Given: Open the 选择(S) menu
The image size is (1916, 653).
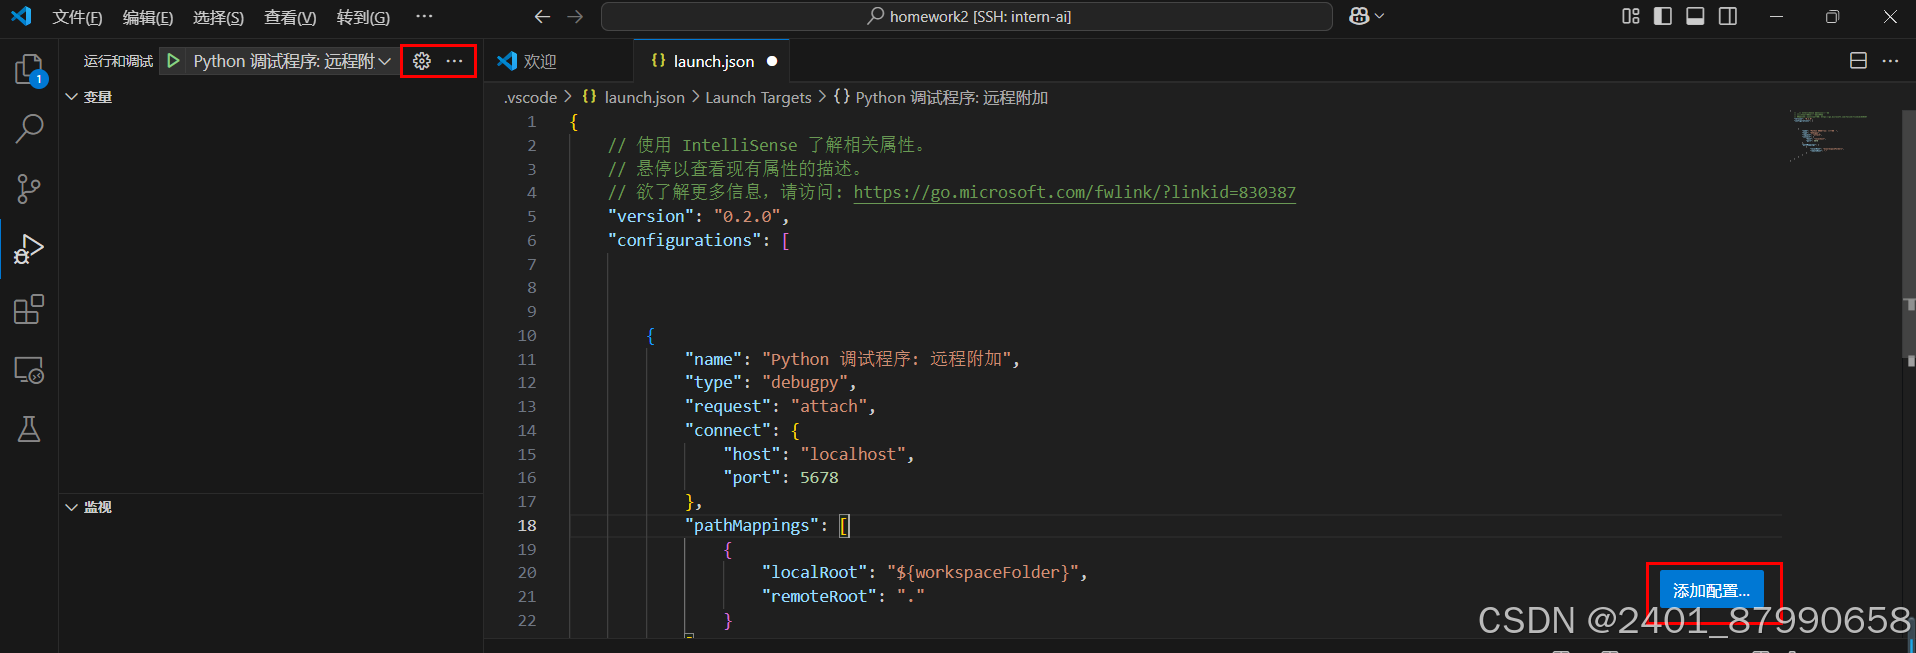Looking at the screenshot, I should pyautogui.click(x=218, y=17).
